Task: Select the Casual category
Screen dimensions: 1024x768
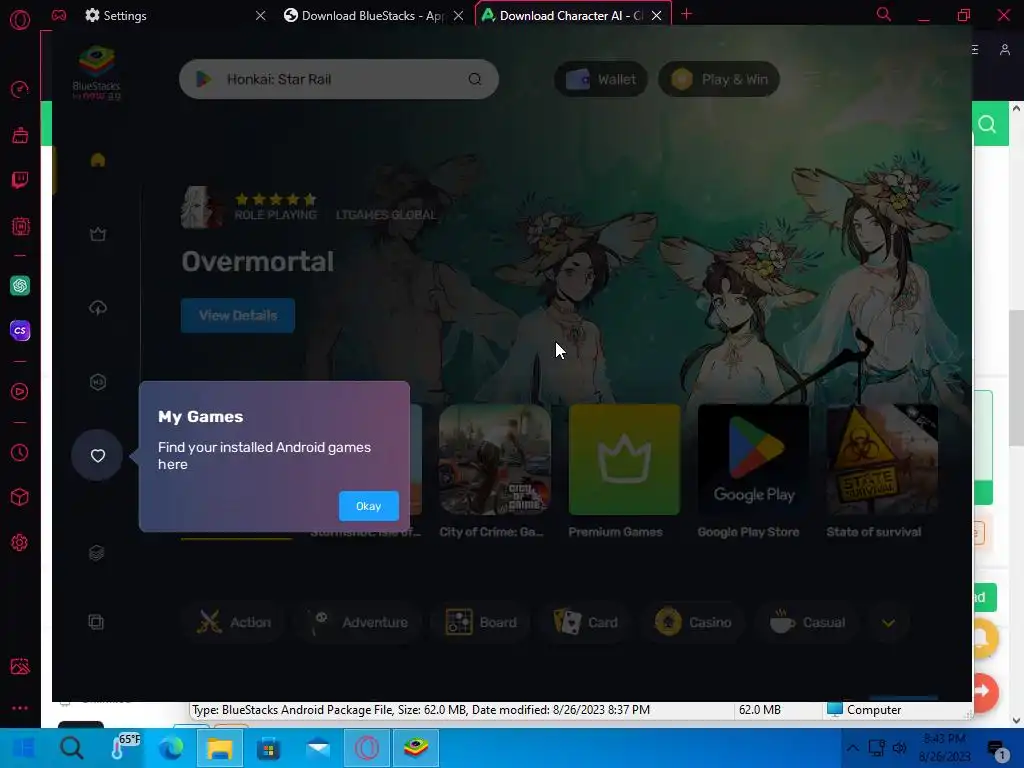Action: click(808, 622)
